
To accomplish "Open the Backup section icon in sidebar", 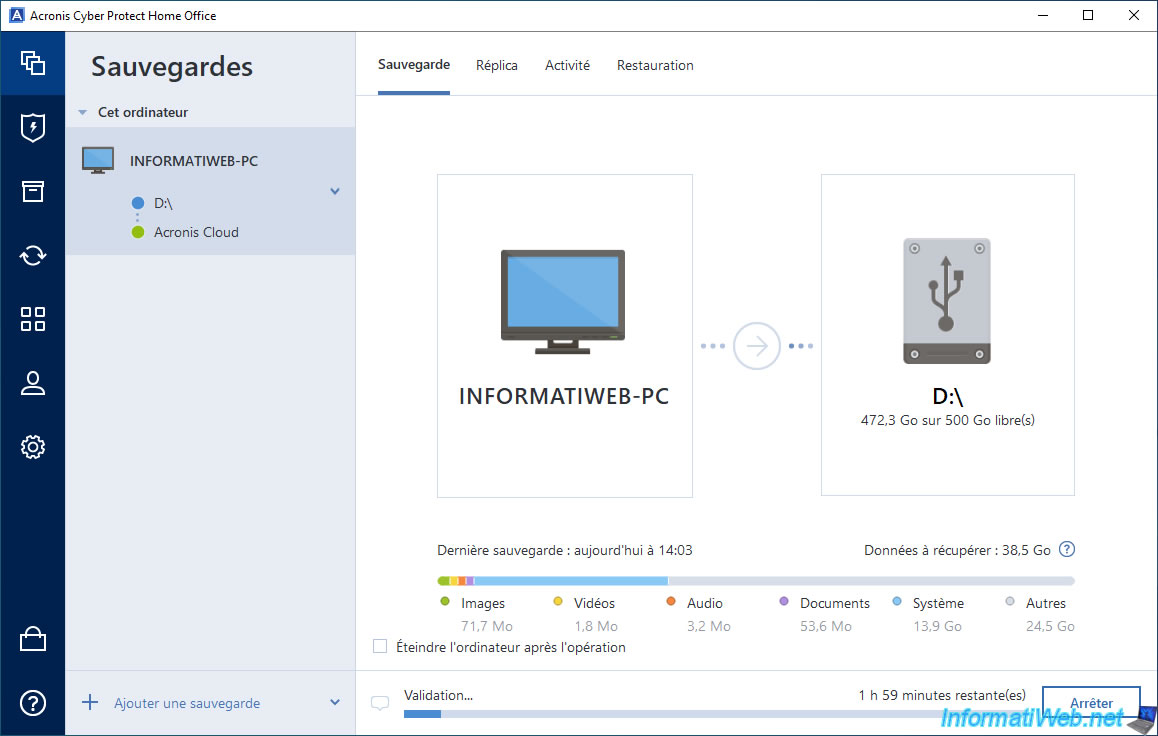I will 32,63.
